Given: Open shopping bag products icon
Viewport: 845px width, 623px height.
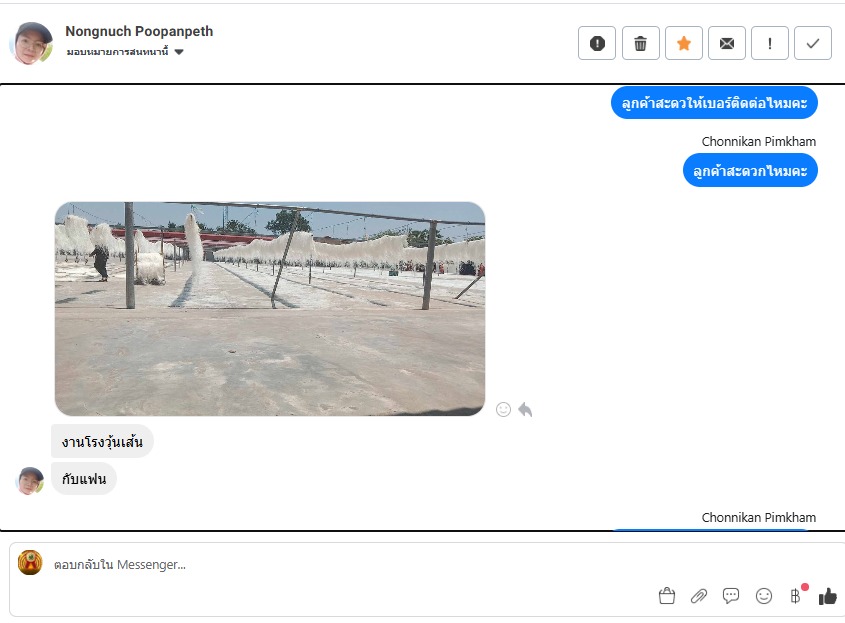Looking at the screenshot, I should (667, 596).
